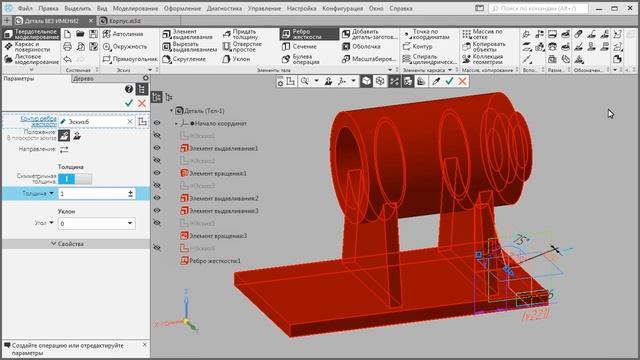Choose the Уклон draft tool in ribbon

237,59
